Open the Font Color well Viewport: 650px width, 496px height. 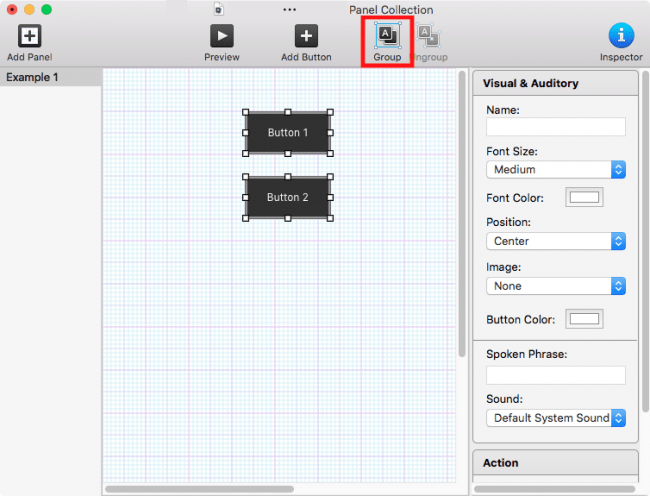[x=584, y=197]
